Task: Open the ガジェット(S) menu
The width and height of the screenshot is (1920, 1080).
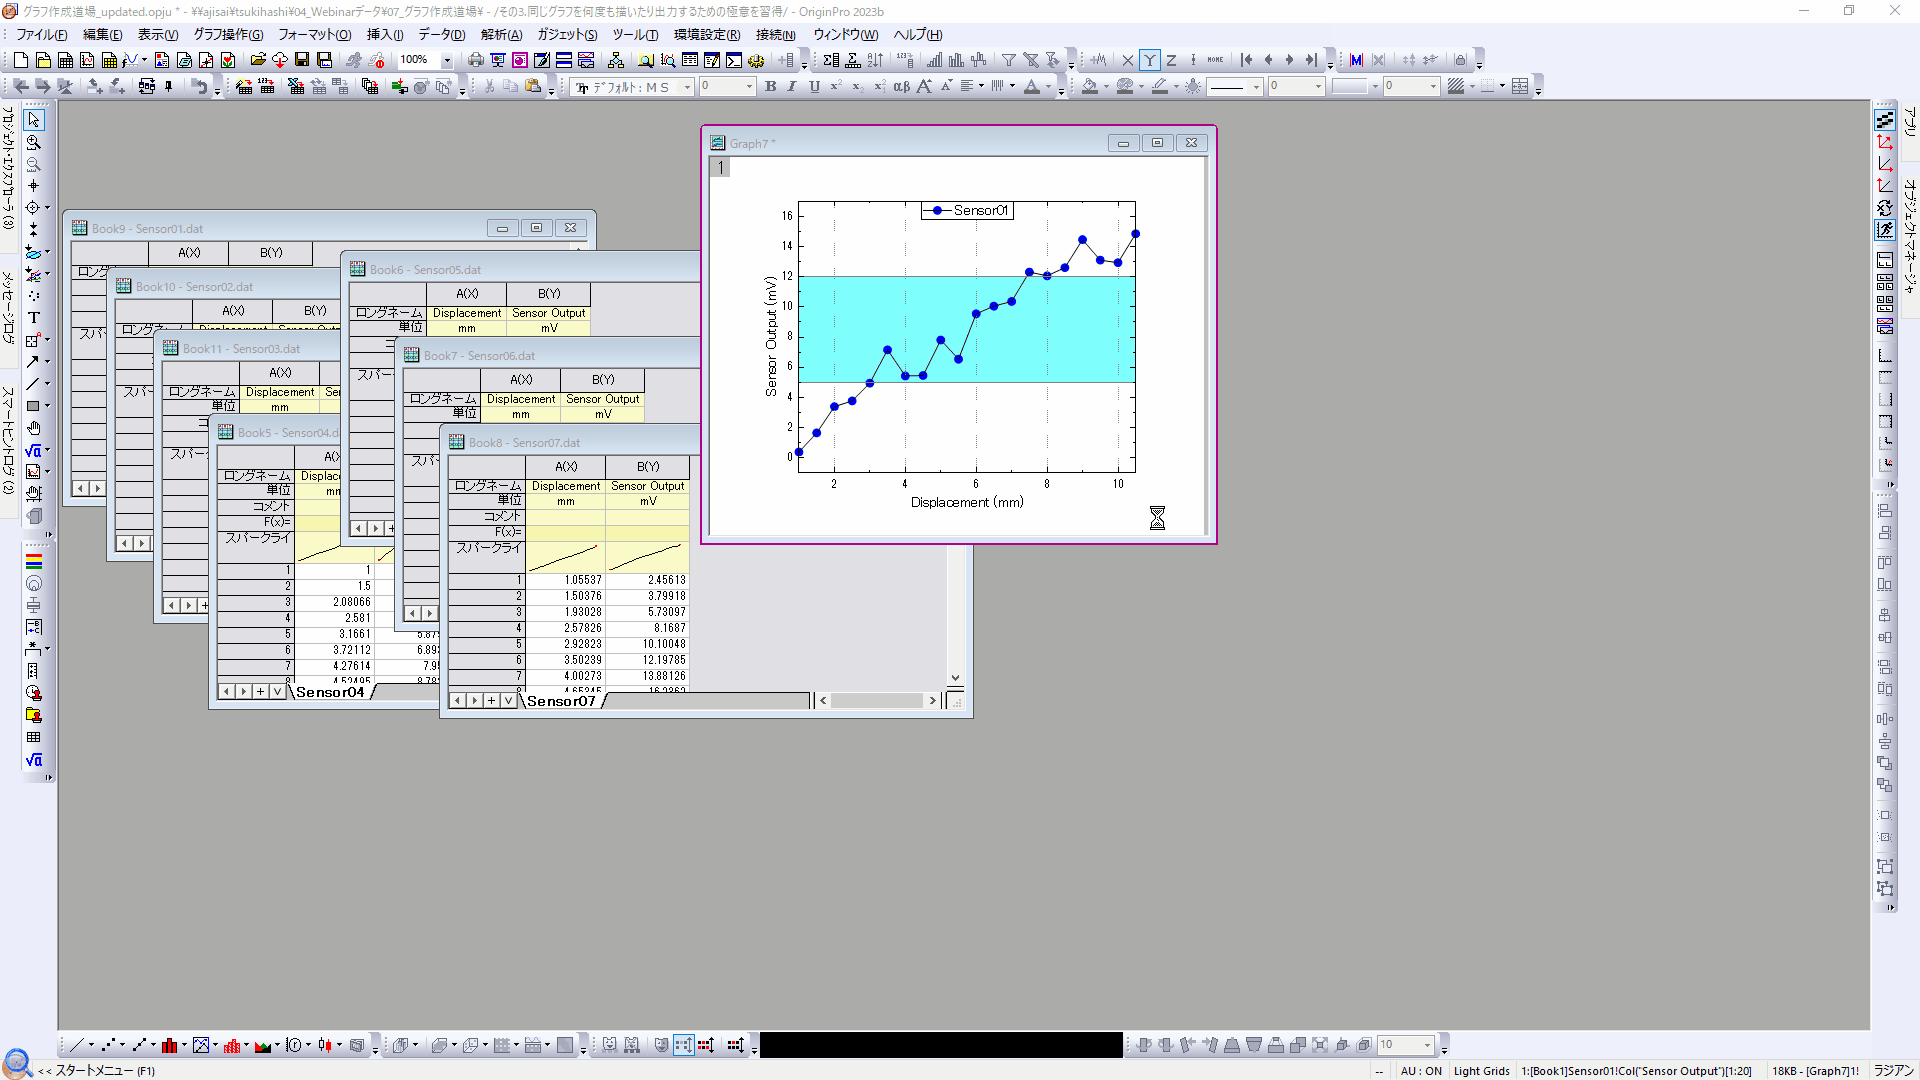Action: (x=567, y=34)
